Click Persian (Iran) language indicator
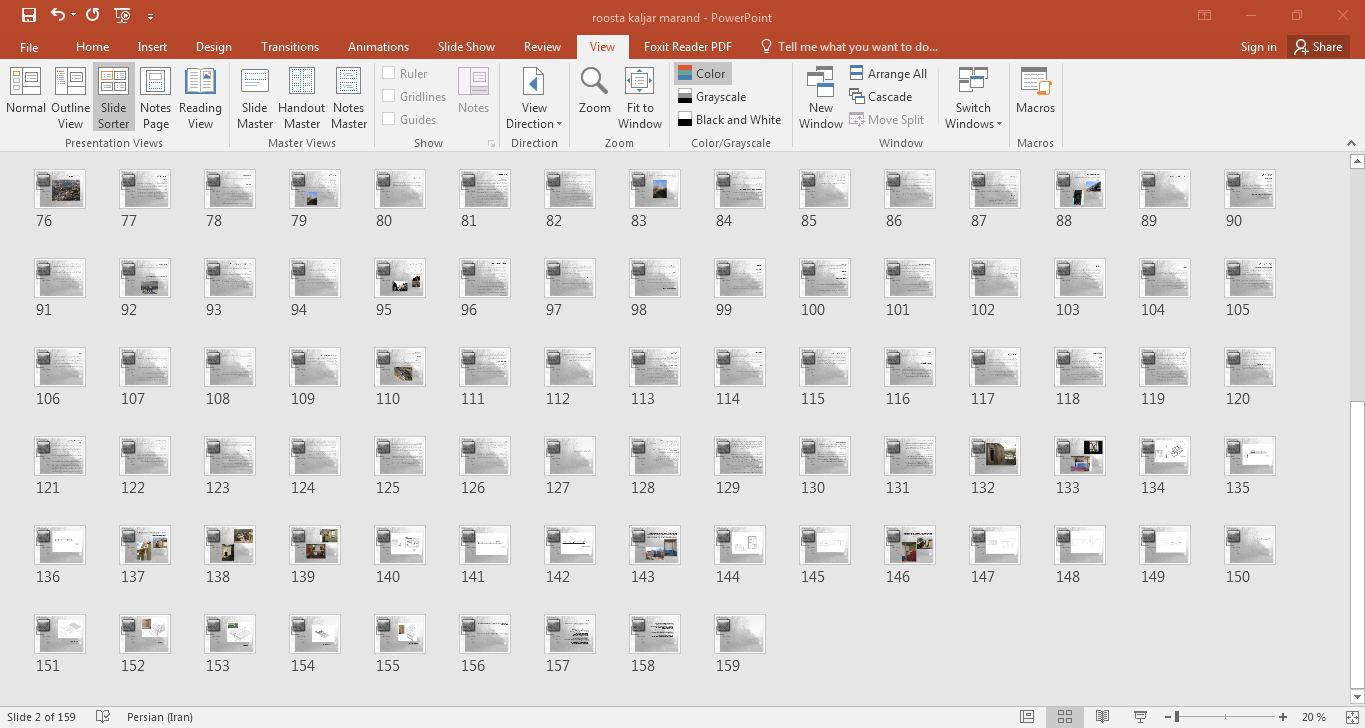The width and height of the screenshot is (1365, 728). [x=160, y=717]
